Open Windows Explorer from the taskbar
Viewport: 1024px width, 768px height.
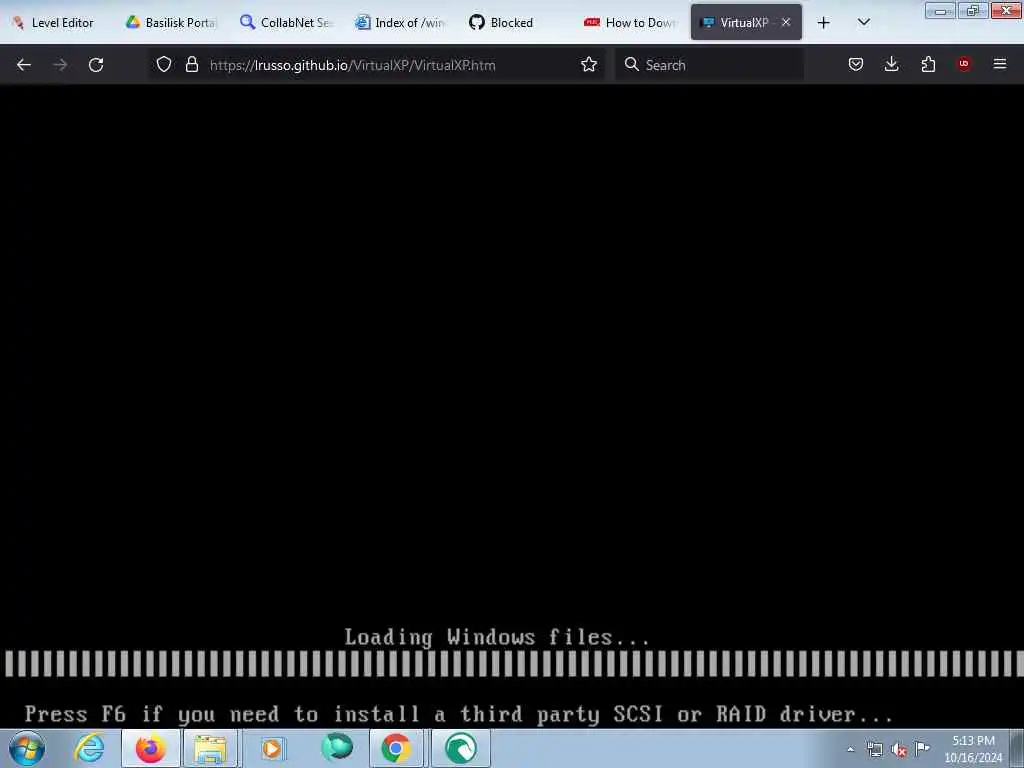coord(210,748)
